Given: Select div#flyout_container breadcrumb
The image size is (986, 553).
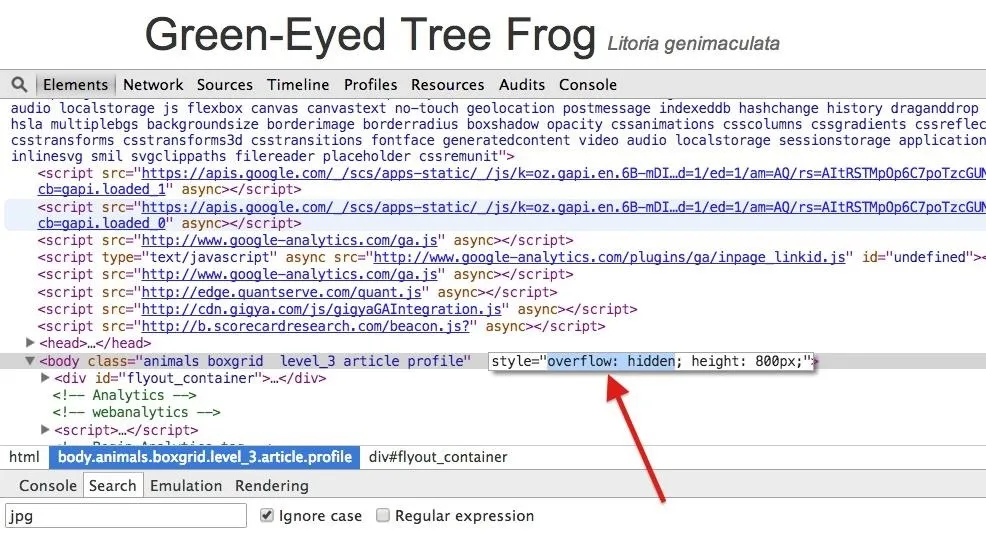Looking at the screenshot, I should pyautogui.click(x=438, y=457).
